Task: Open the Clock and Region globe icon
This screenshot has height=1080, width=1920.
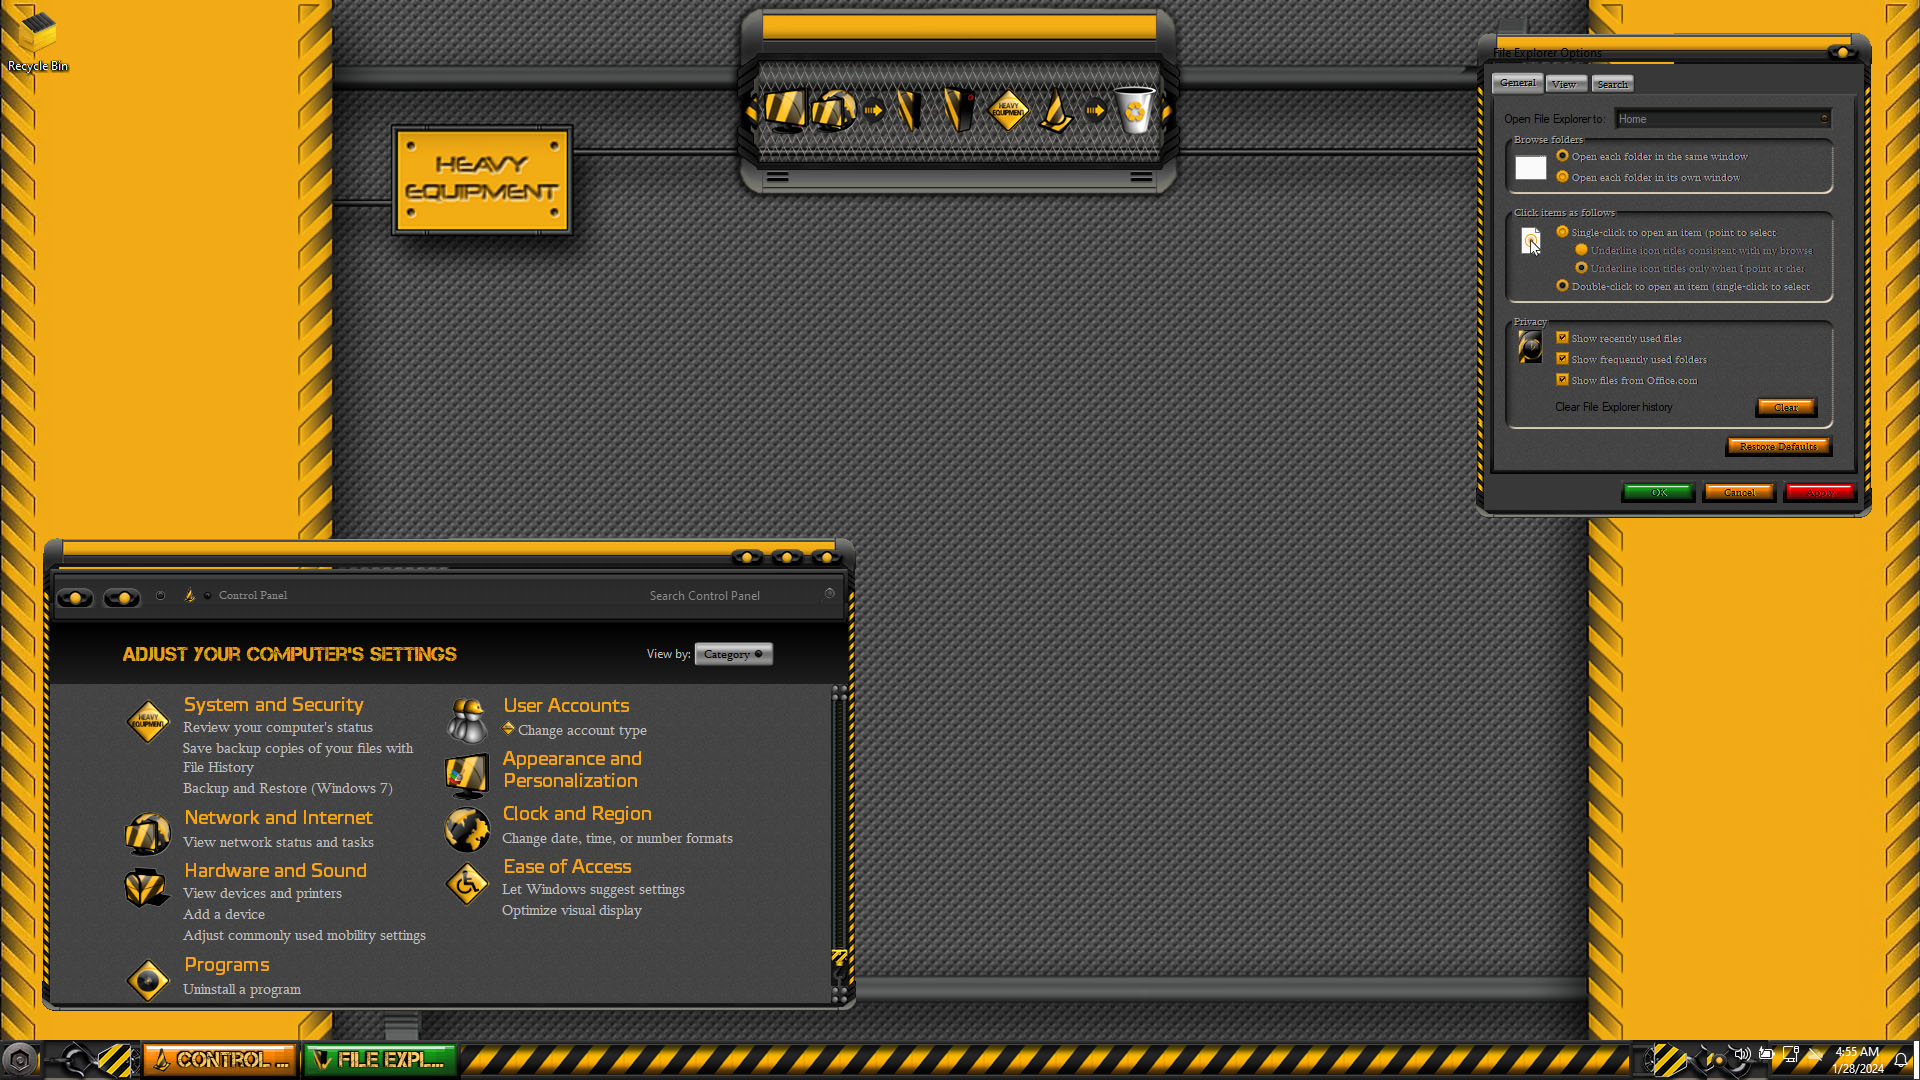Action: click(467, 829)
